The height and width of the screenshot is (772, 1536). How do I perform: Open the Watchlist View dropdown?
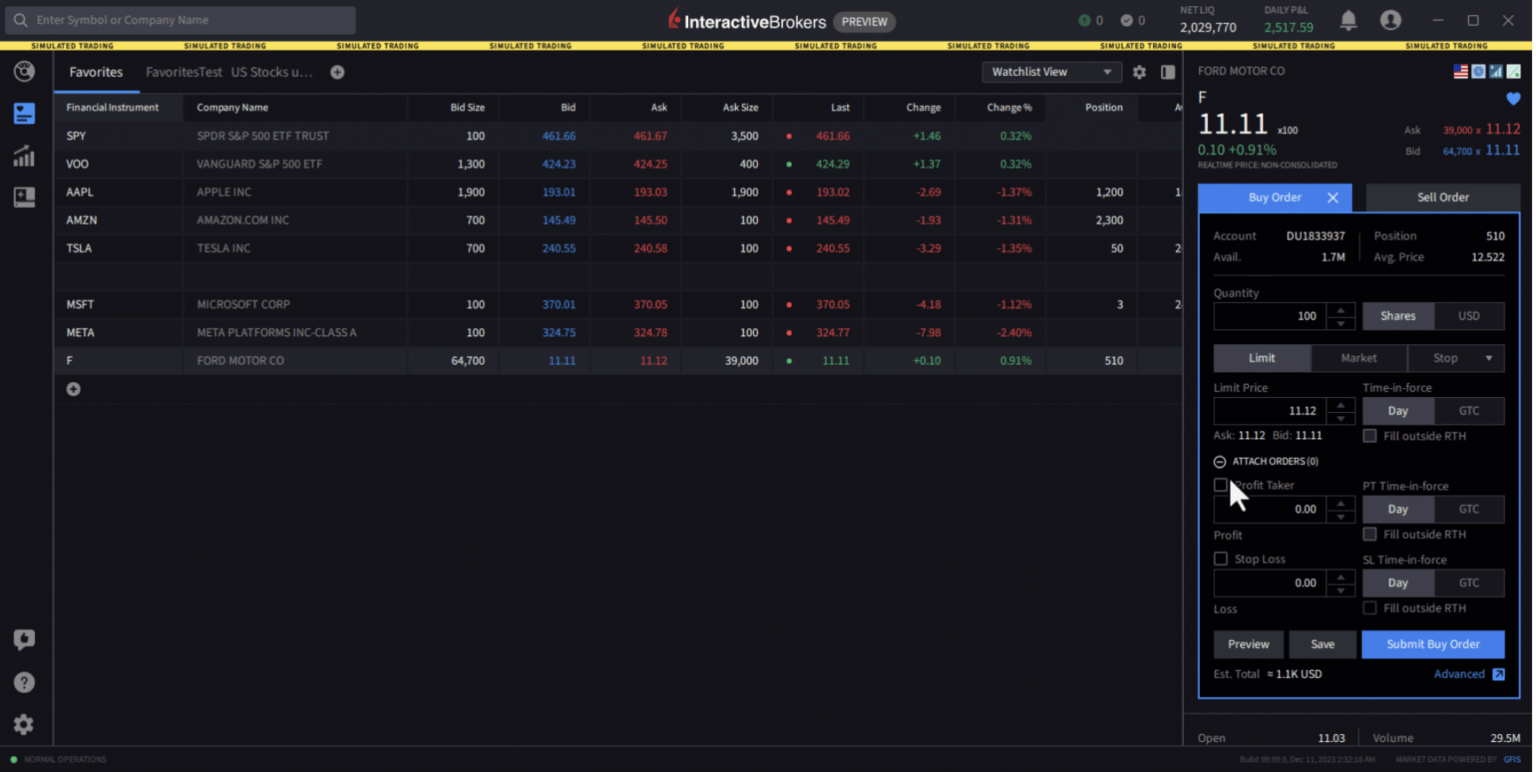(x=1051, y=72)
